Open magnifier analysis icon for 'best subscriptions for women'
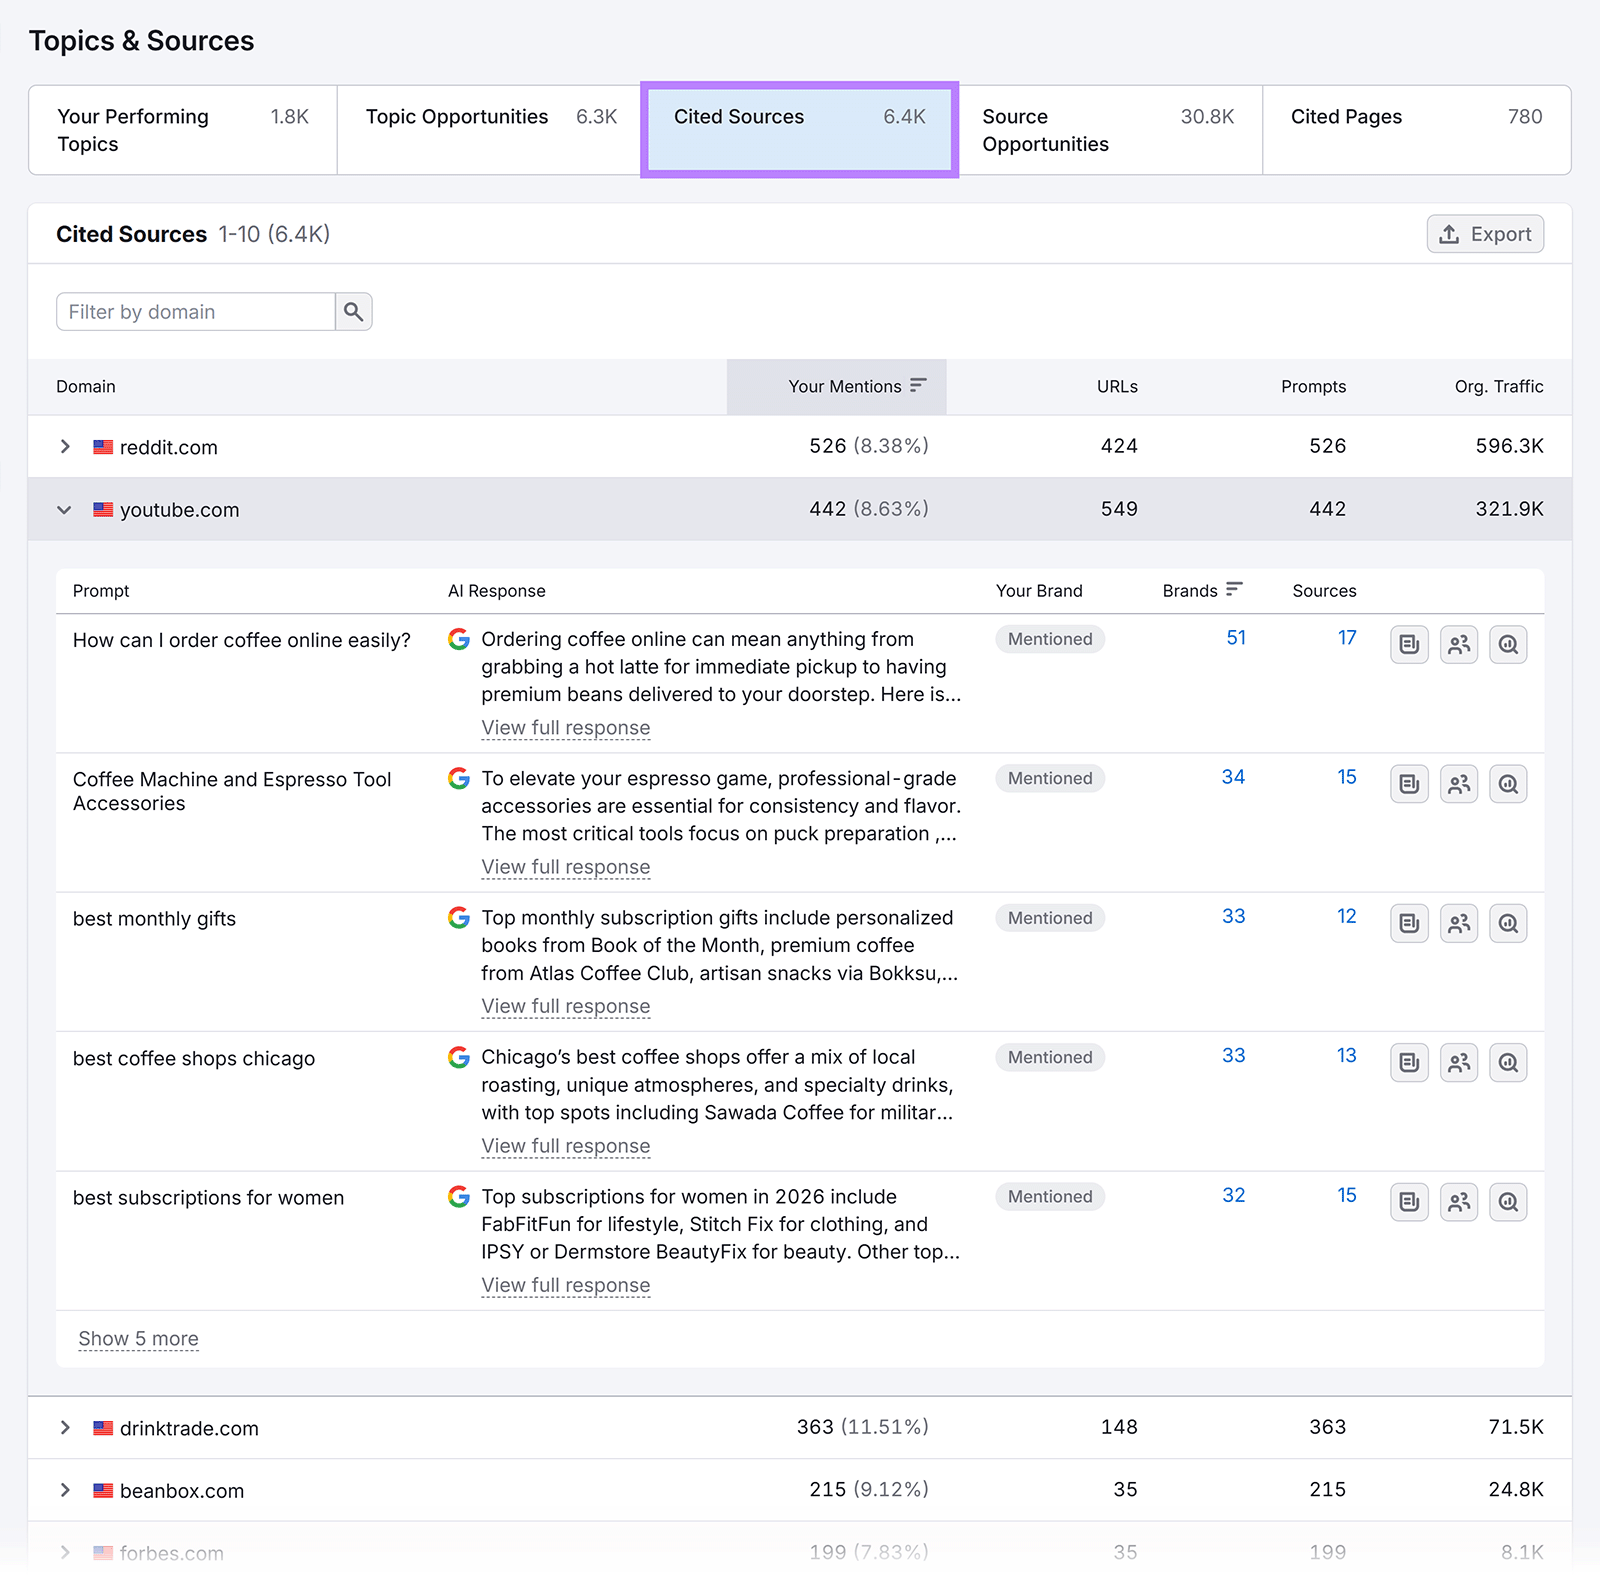 pyautogui.click(x=1508, y=1202)
